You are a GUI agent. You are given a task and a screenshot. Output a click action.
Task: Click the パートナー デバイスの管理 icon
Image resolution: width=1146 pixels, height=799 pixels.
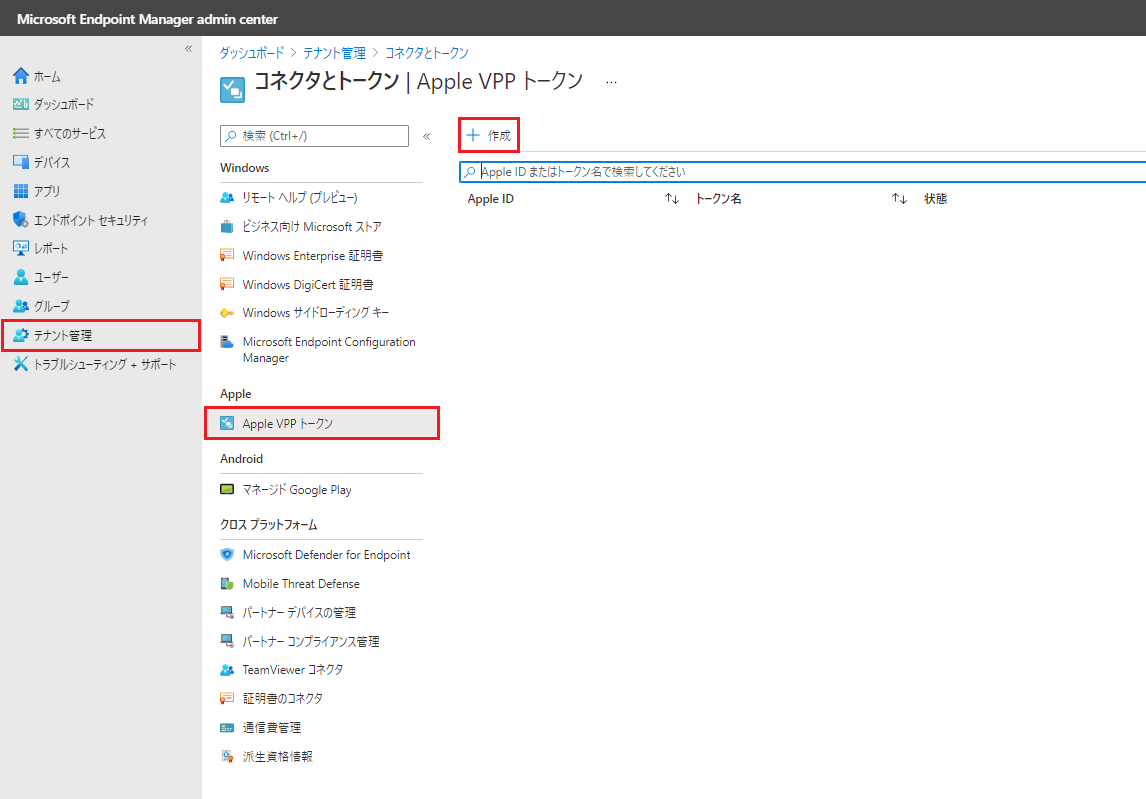point(227,612)
